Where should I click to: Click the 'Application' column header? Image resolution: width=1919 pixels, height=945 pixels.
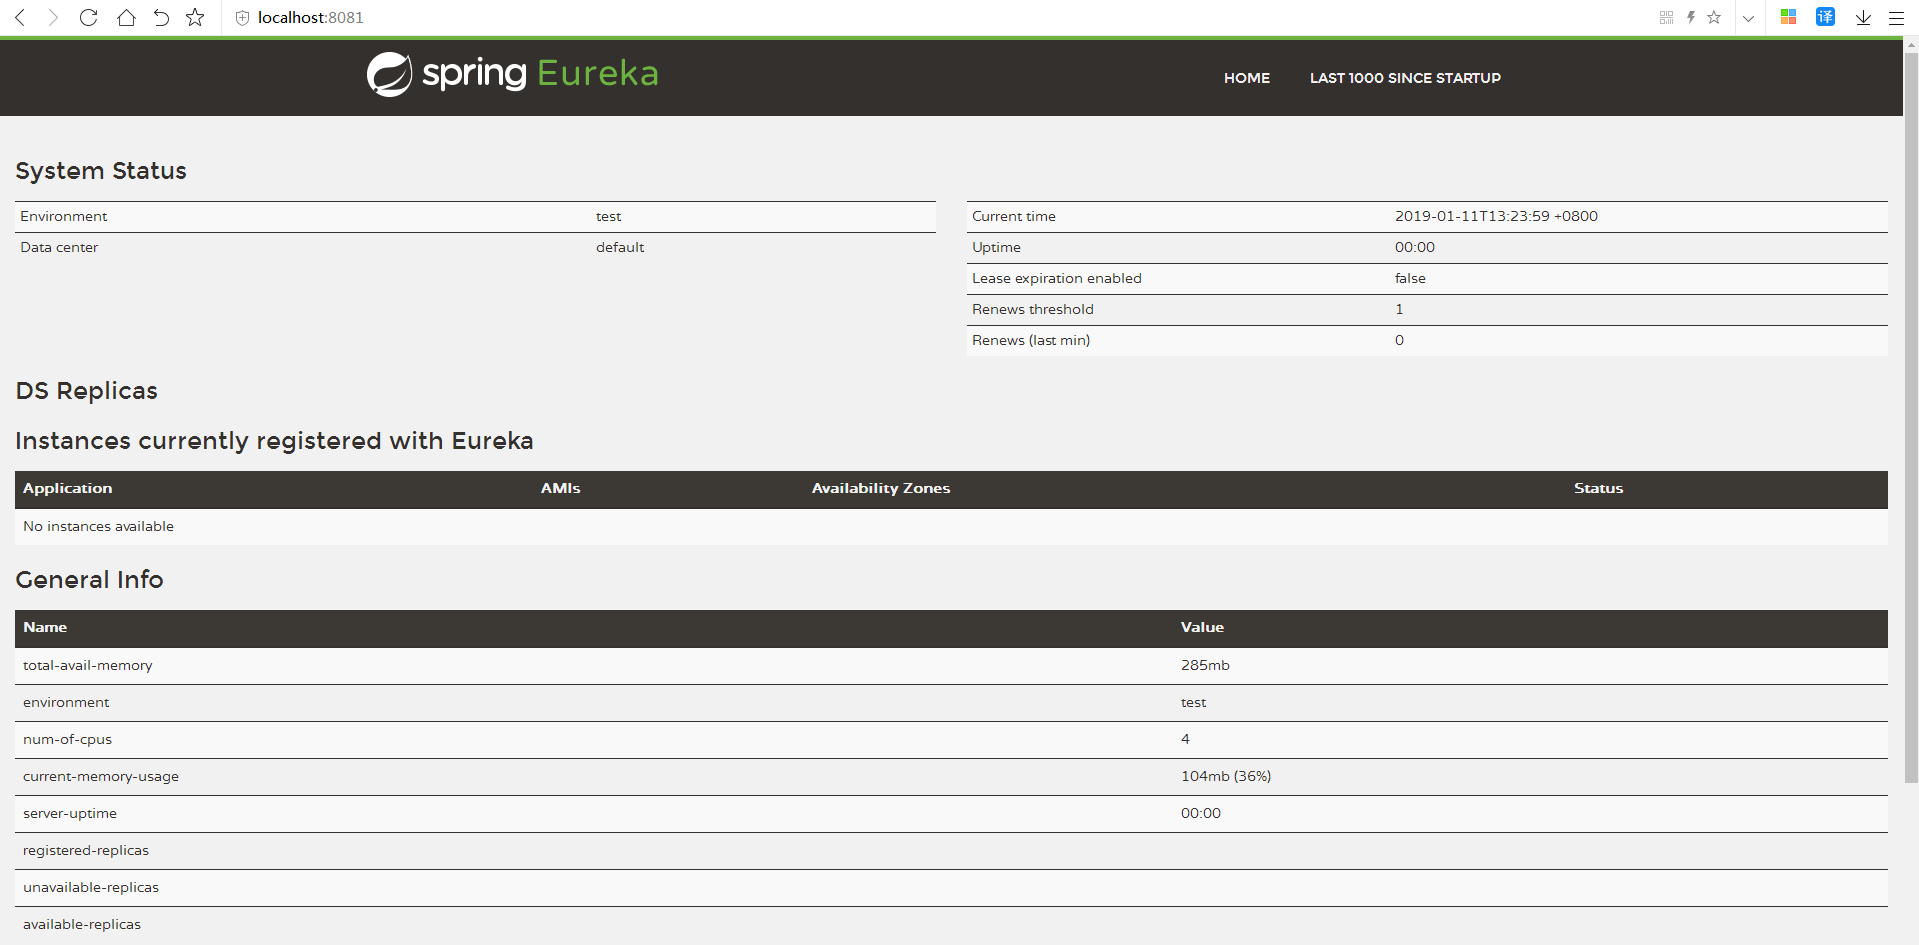point(68,488)
